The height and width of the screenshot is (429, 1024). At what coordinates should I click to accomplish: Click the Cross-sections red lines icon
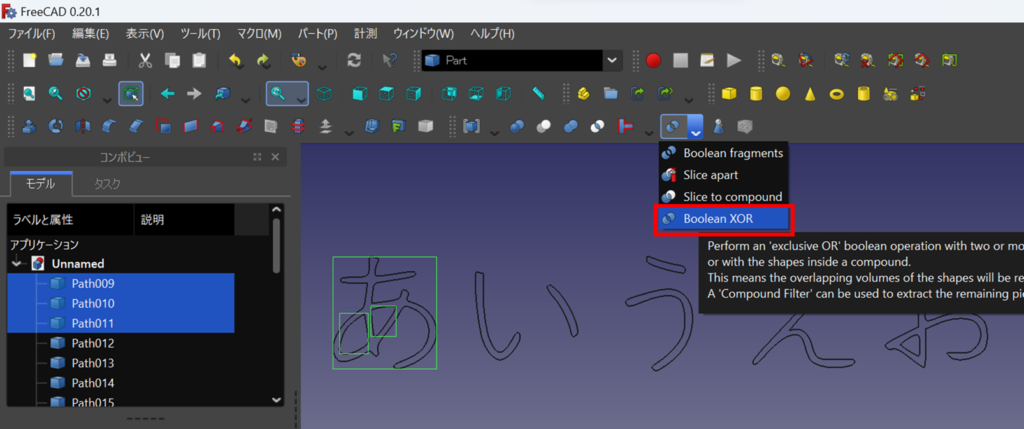298,126
